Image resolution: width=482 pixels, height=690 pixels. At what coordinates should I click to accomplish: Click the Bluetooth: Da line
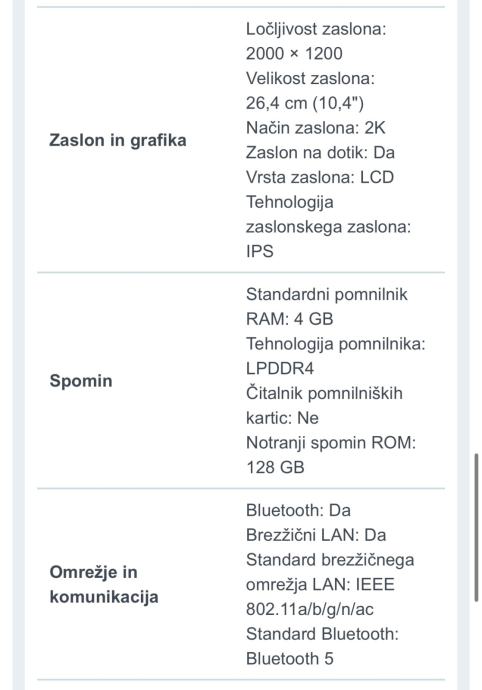pyautogui.click(x=298, y=510)
